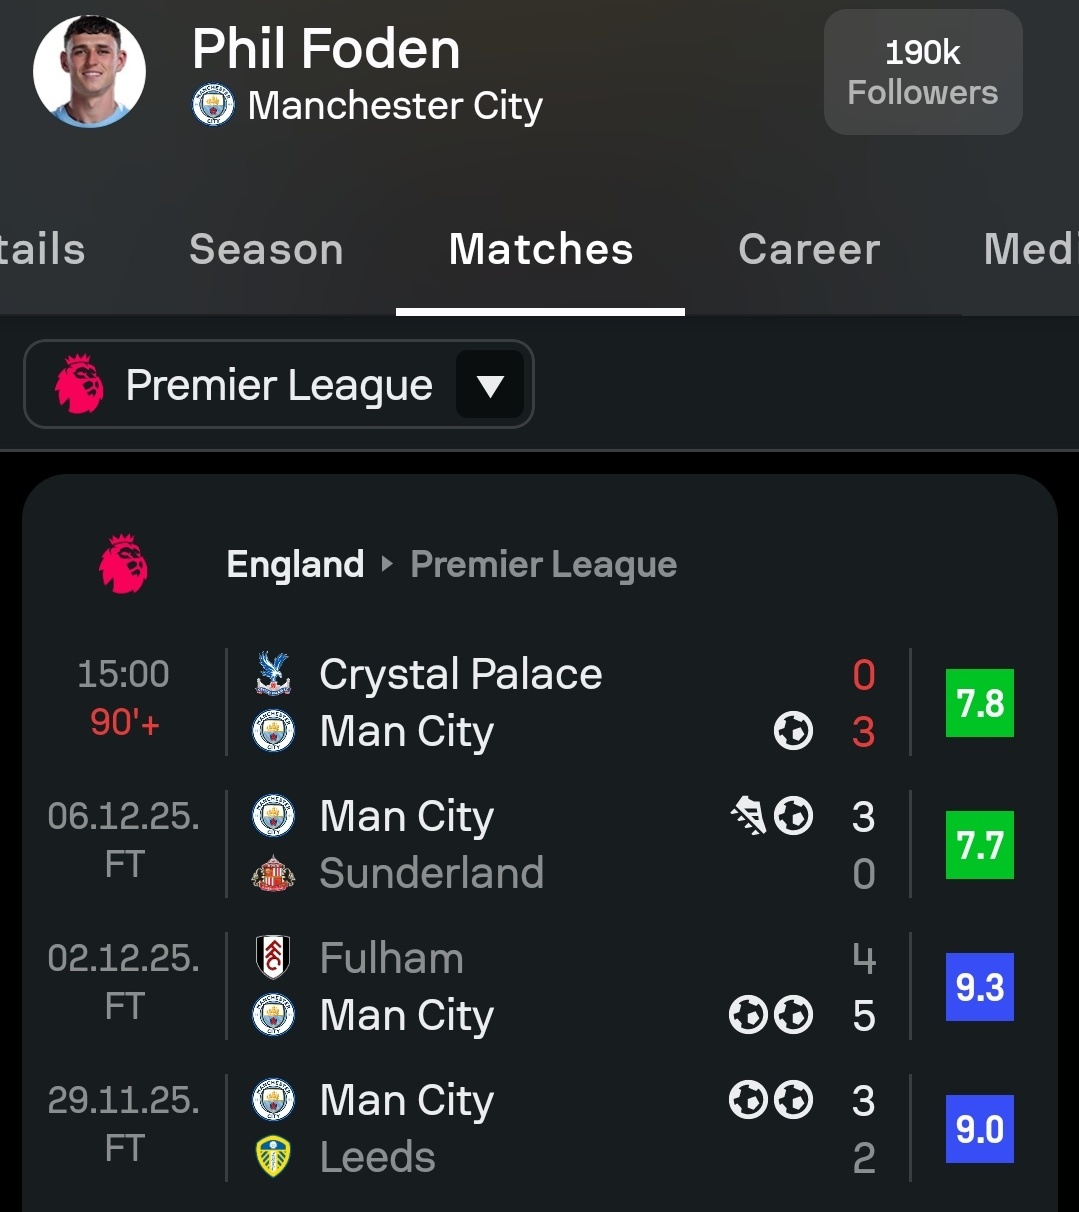The width and height of the screenshot is (1079, 1212).
Task: Open the Premier League competition dropdown
Action: (278, 385)
